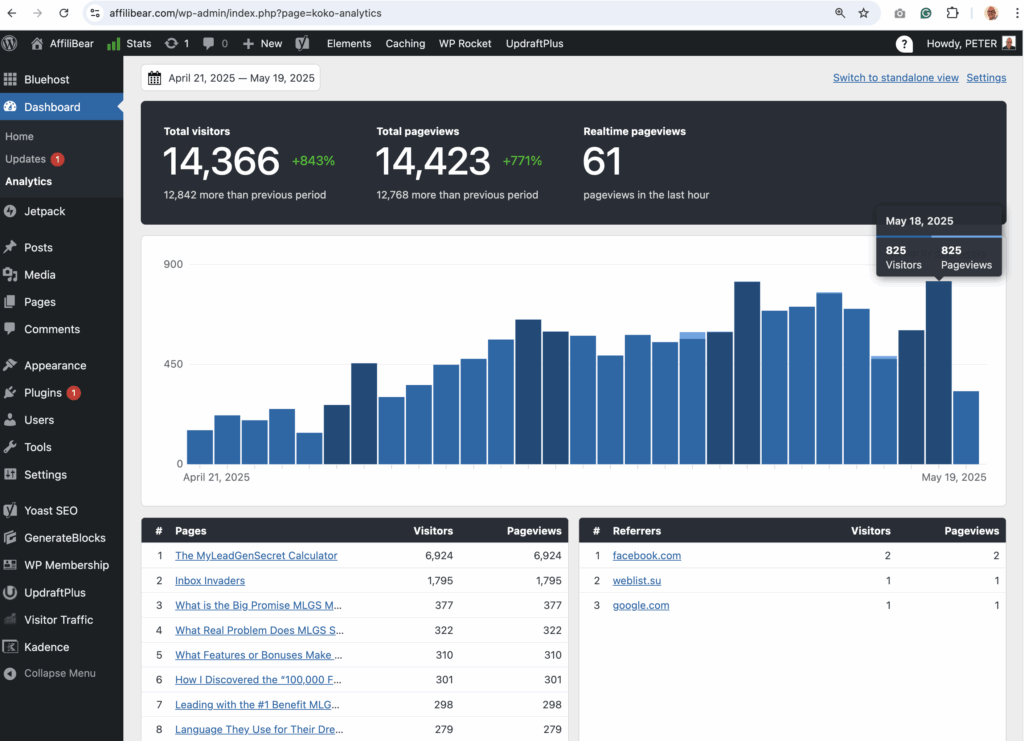Open Kadence in the sidebar
This screenshot has width=1024, height=741.
[x=61, y=648]
